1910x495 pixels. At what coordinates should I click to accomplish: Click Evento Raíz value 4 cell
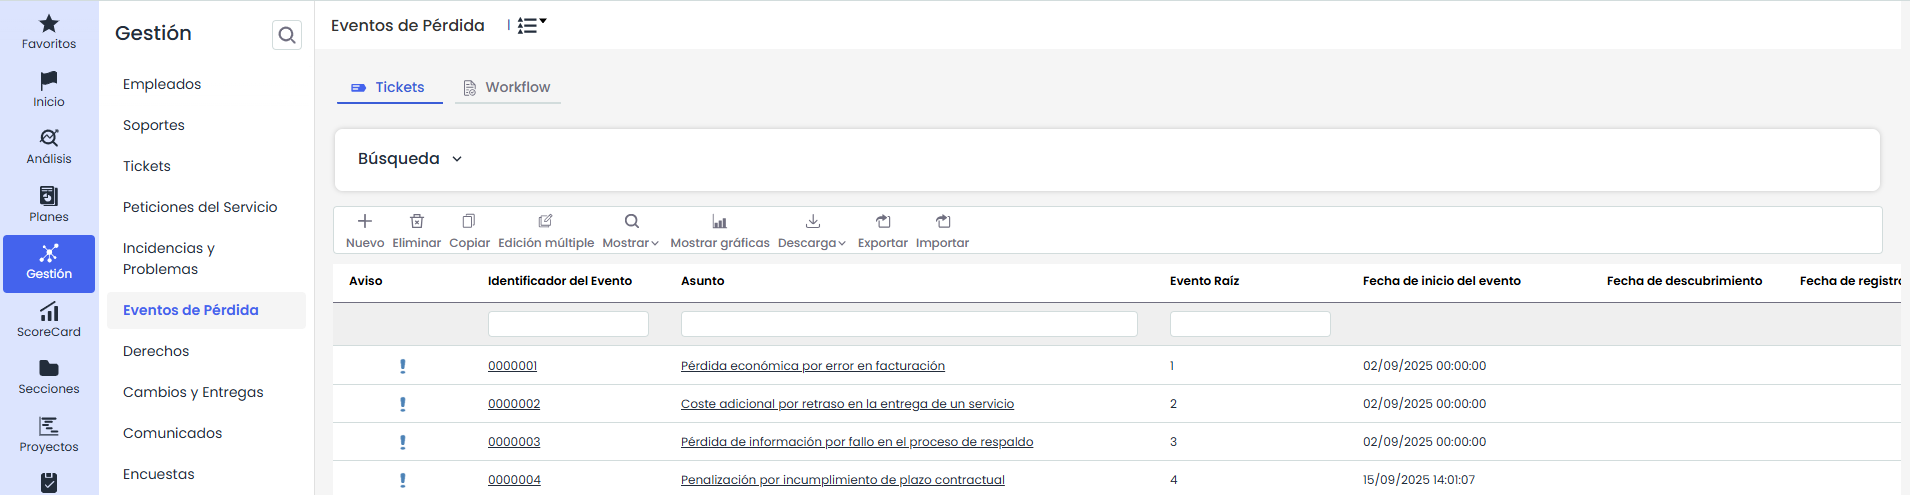pos(1174,480)
